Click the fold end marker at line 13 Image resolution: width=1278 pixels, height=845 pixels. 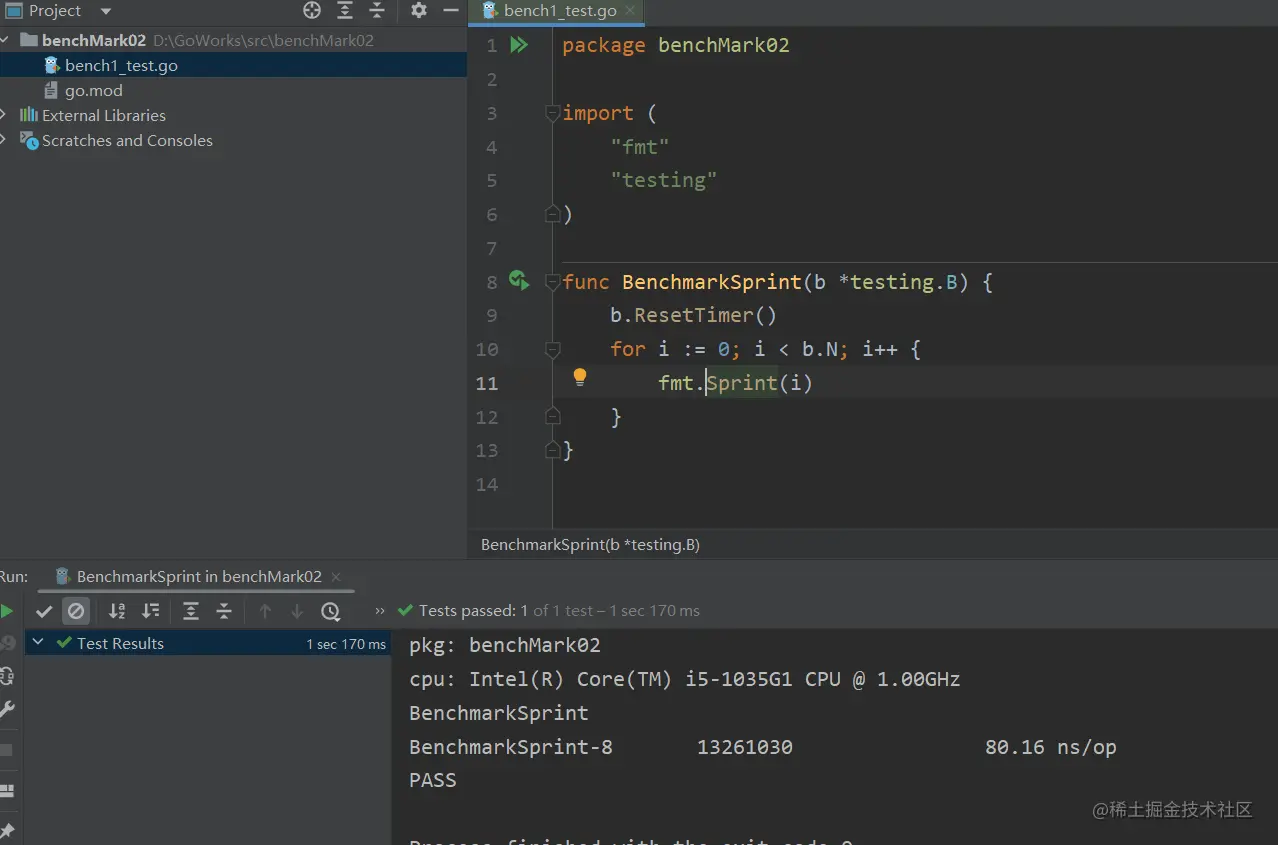(x=552, y=450)
